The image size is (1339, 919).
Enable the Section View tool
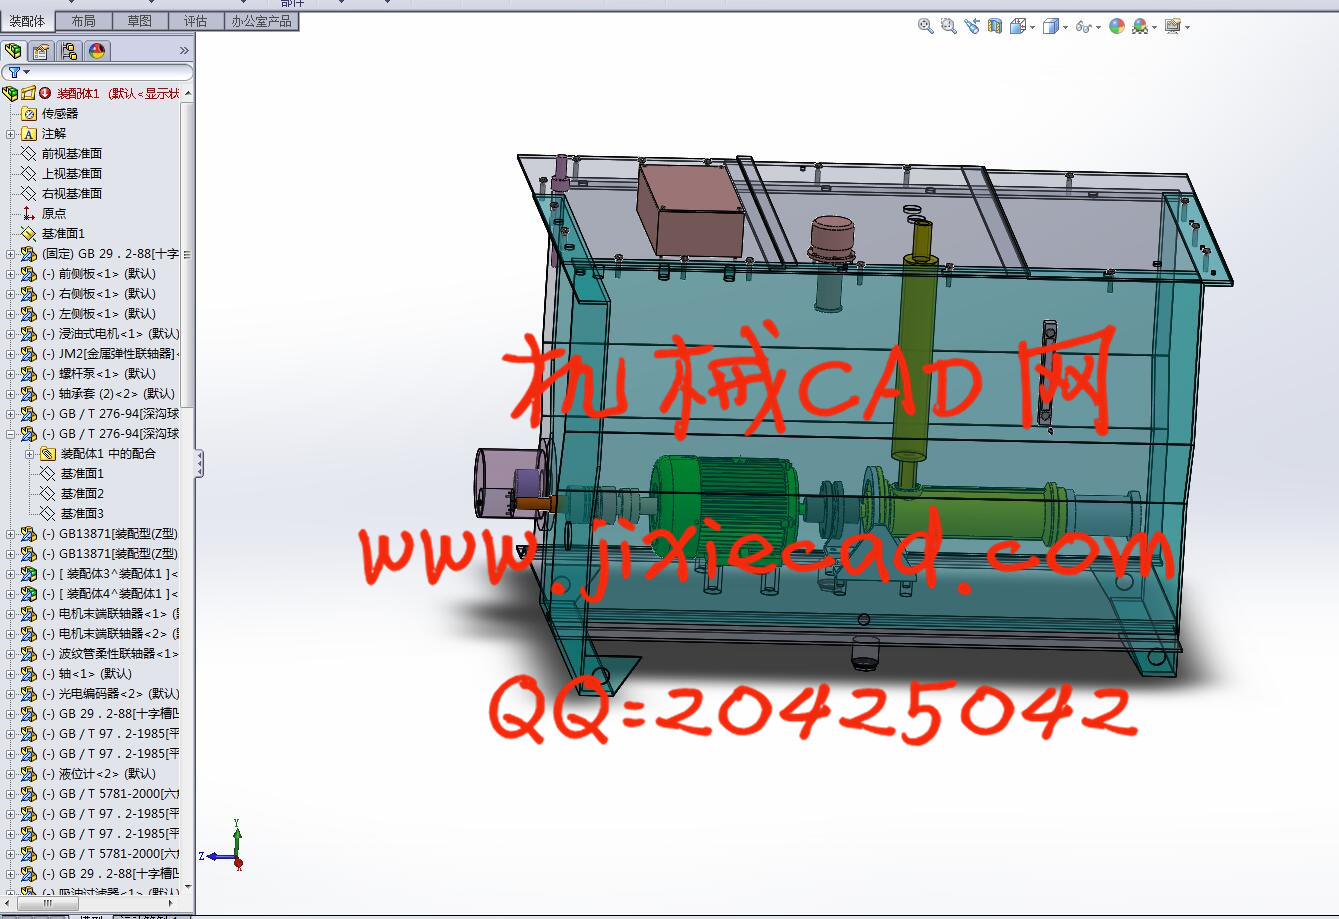tap(994, 27)
